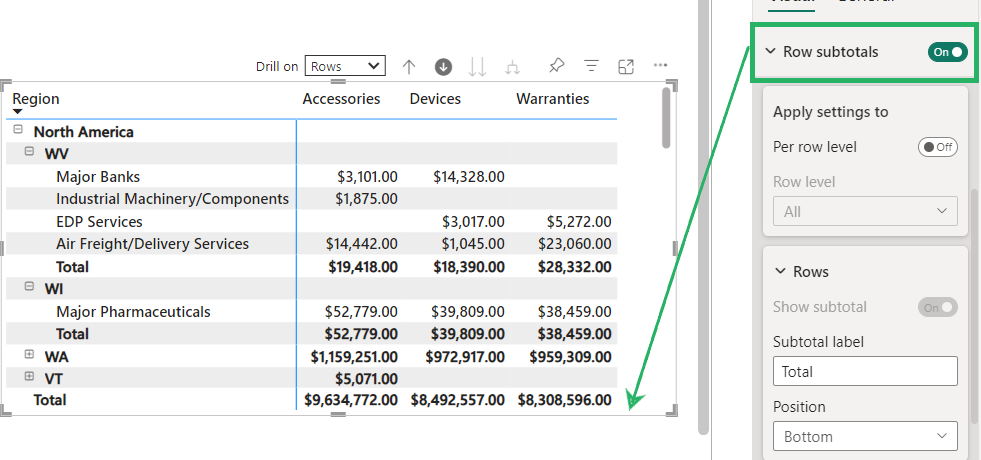
Task: Click the Accessories column header
Action: 341,99
